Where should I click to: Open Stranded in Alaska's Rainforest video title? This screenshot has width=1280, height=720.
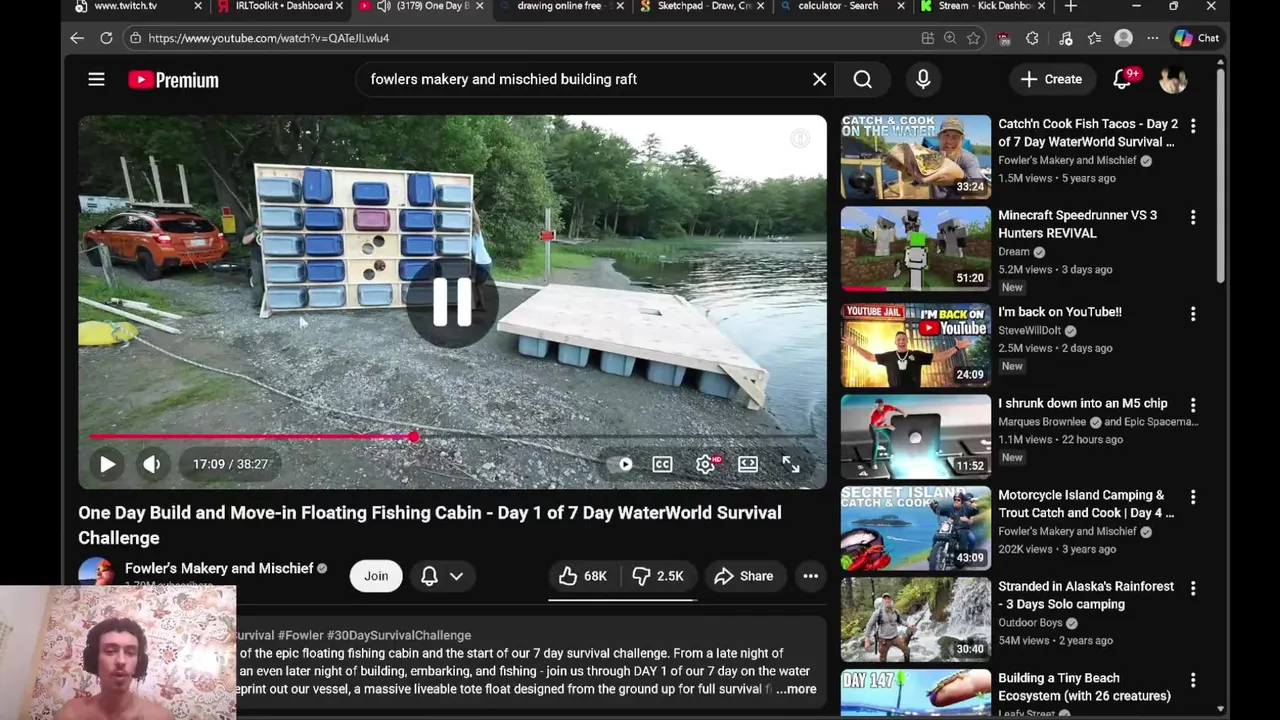click(x=1086, y=595)
